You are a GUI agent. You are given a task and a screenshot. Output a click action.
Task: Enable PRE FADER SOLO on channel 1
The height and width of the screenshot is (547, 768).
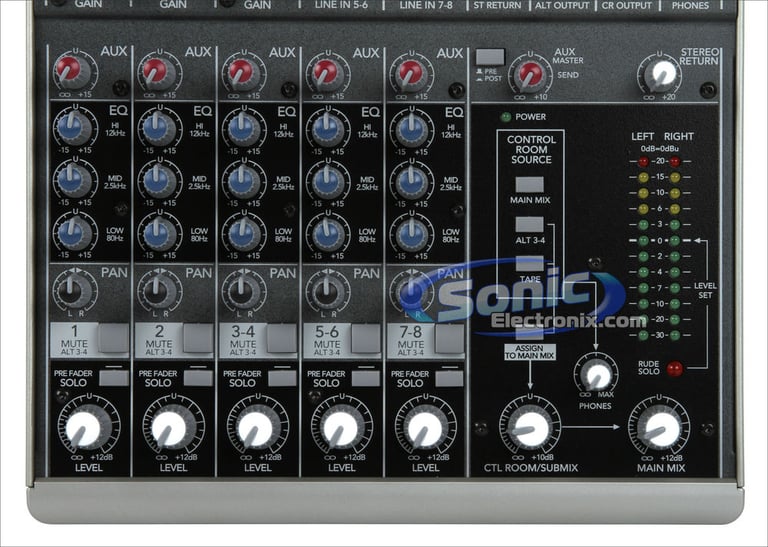coord(114,378)
